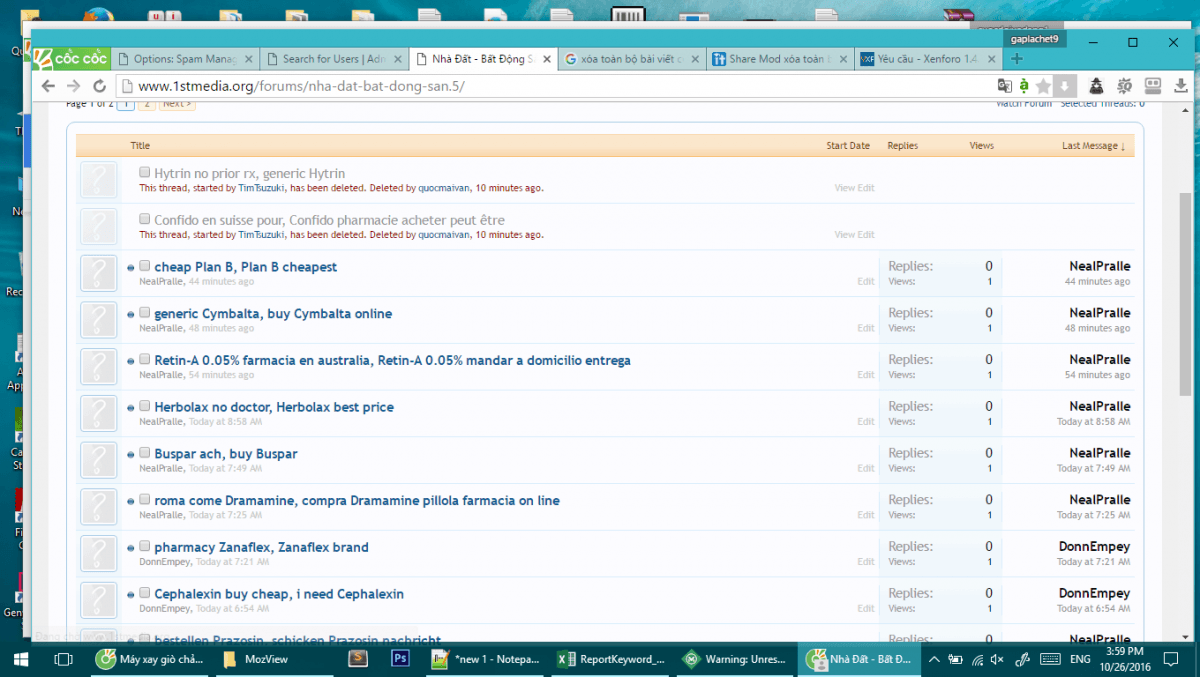Click unread dot icon next to 'generic Cymbalta' thread
This screenshot has width=1200, height=677.
coord(131,315)
